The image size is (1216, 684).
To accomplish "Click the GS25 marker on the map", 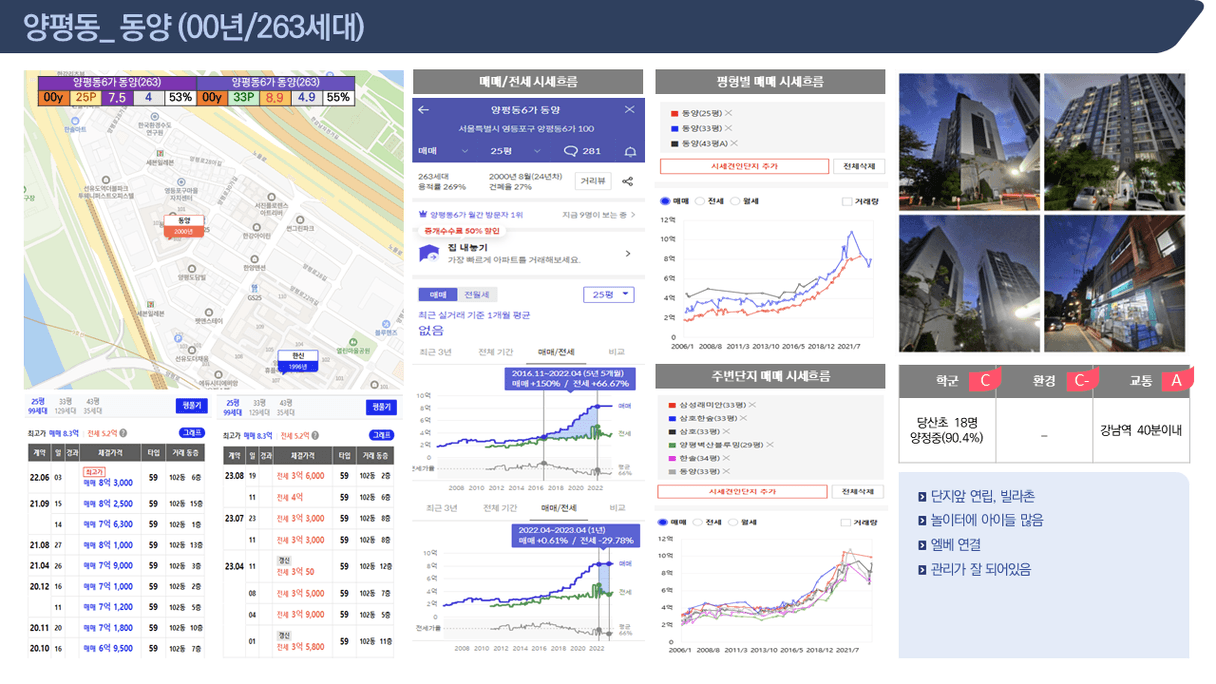I will click(254, 293).
